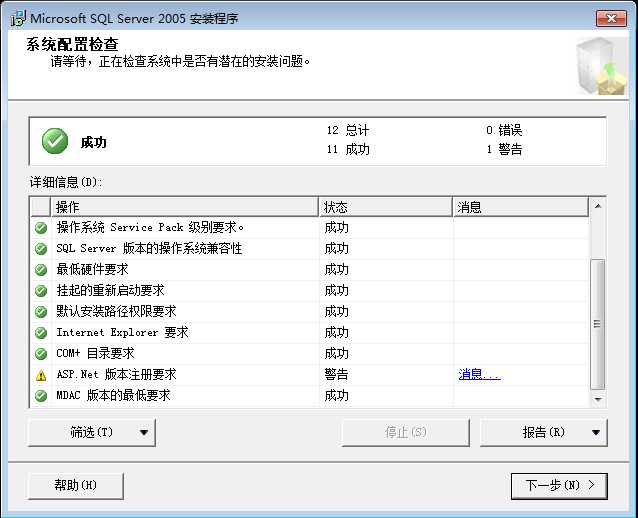Click the blank icon column header
The image size is (638, 518).
(40, 207)
